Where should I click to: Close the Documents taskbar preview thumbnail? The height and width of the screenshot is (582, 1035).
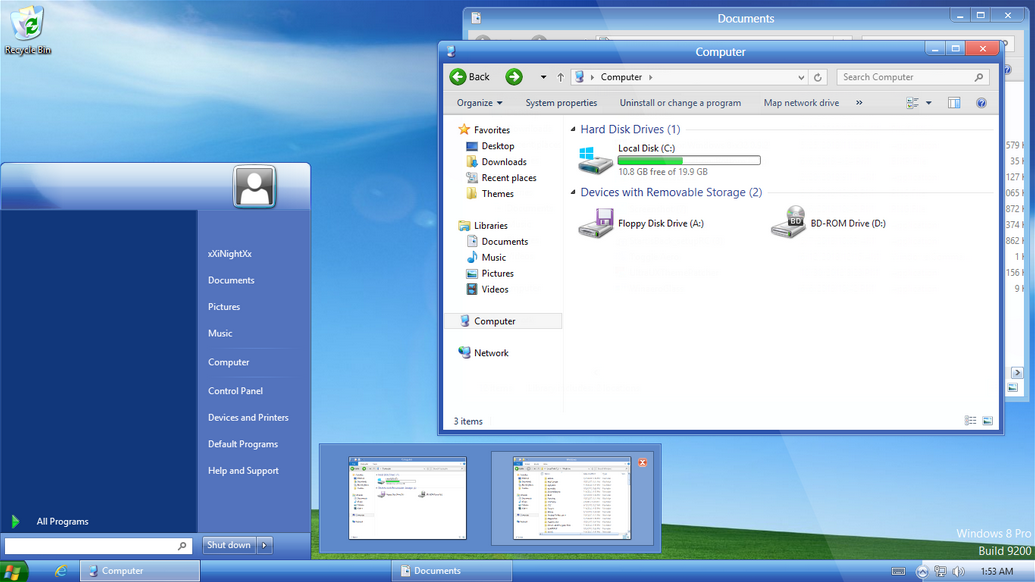[x=642, y=463]
